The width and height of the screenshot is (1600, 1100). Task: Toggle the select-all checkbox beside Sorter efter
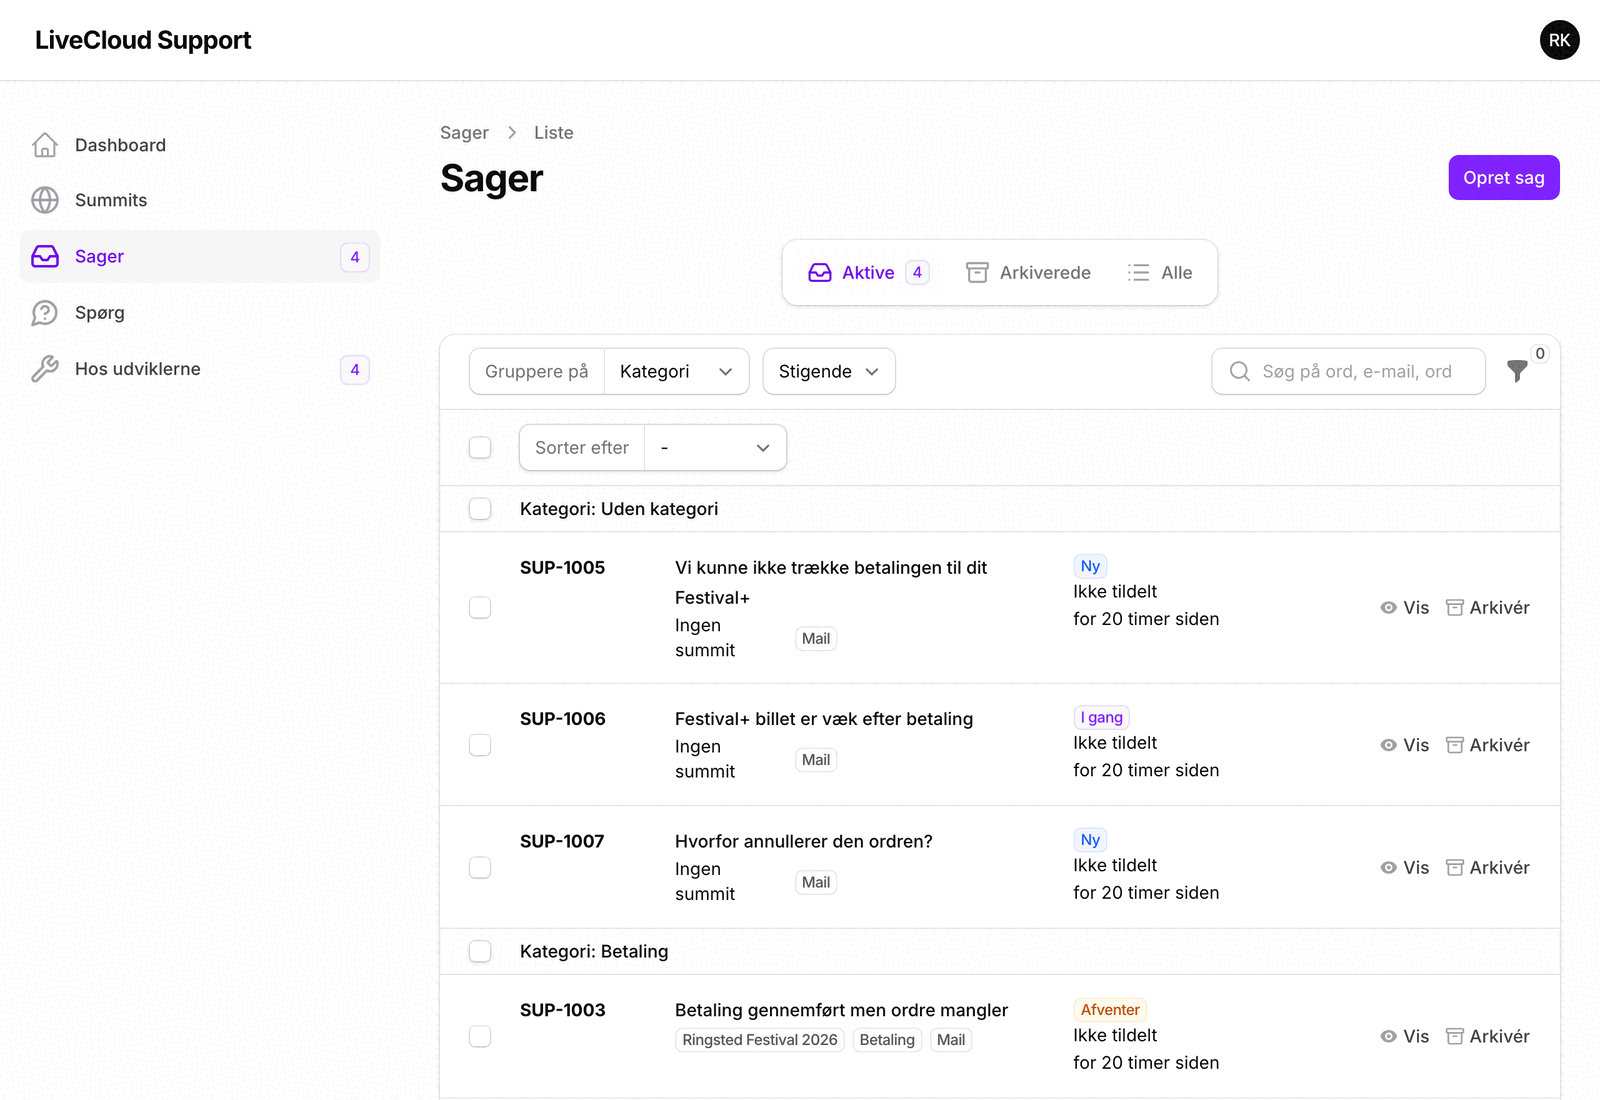(x=480, y=448)
